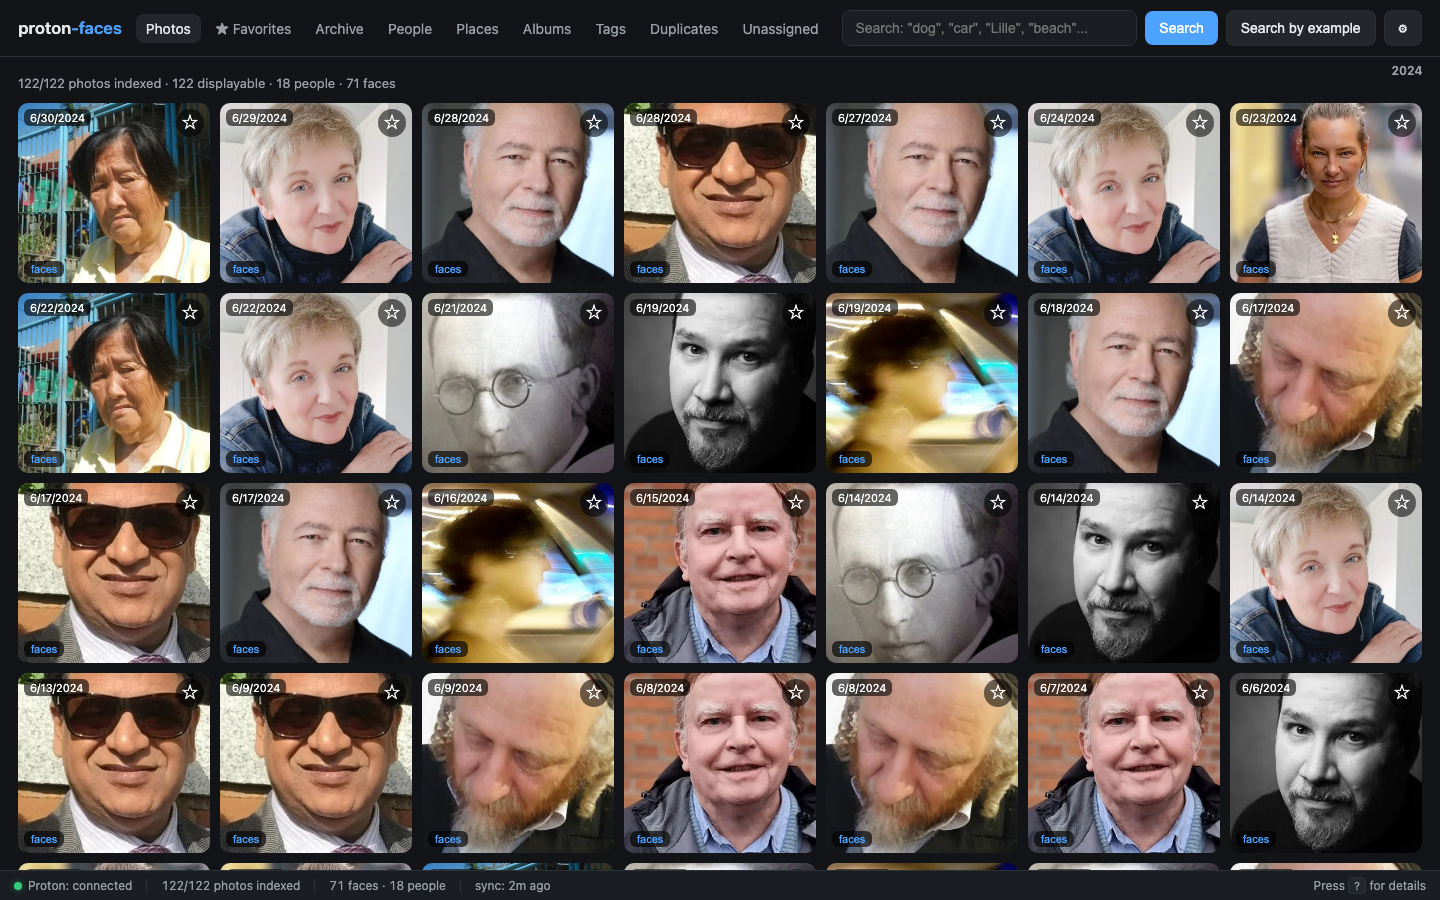
Task: Jump to the 2024 year marker
Action: click(x=1406, y=70)
